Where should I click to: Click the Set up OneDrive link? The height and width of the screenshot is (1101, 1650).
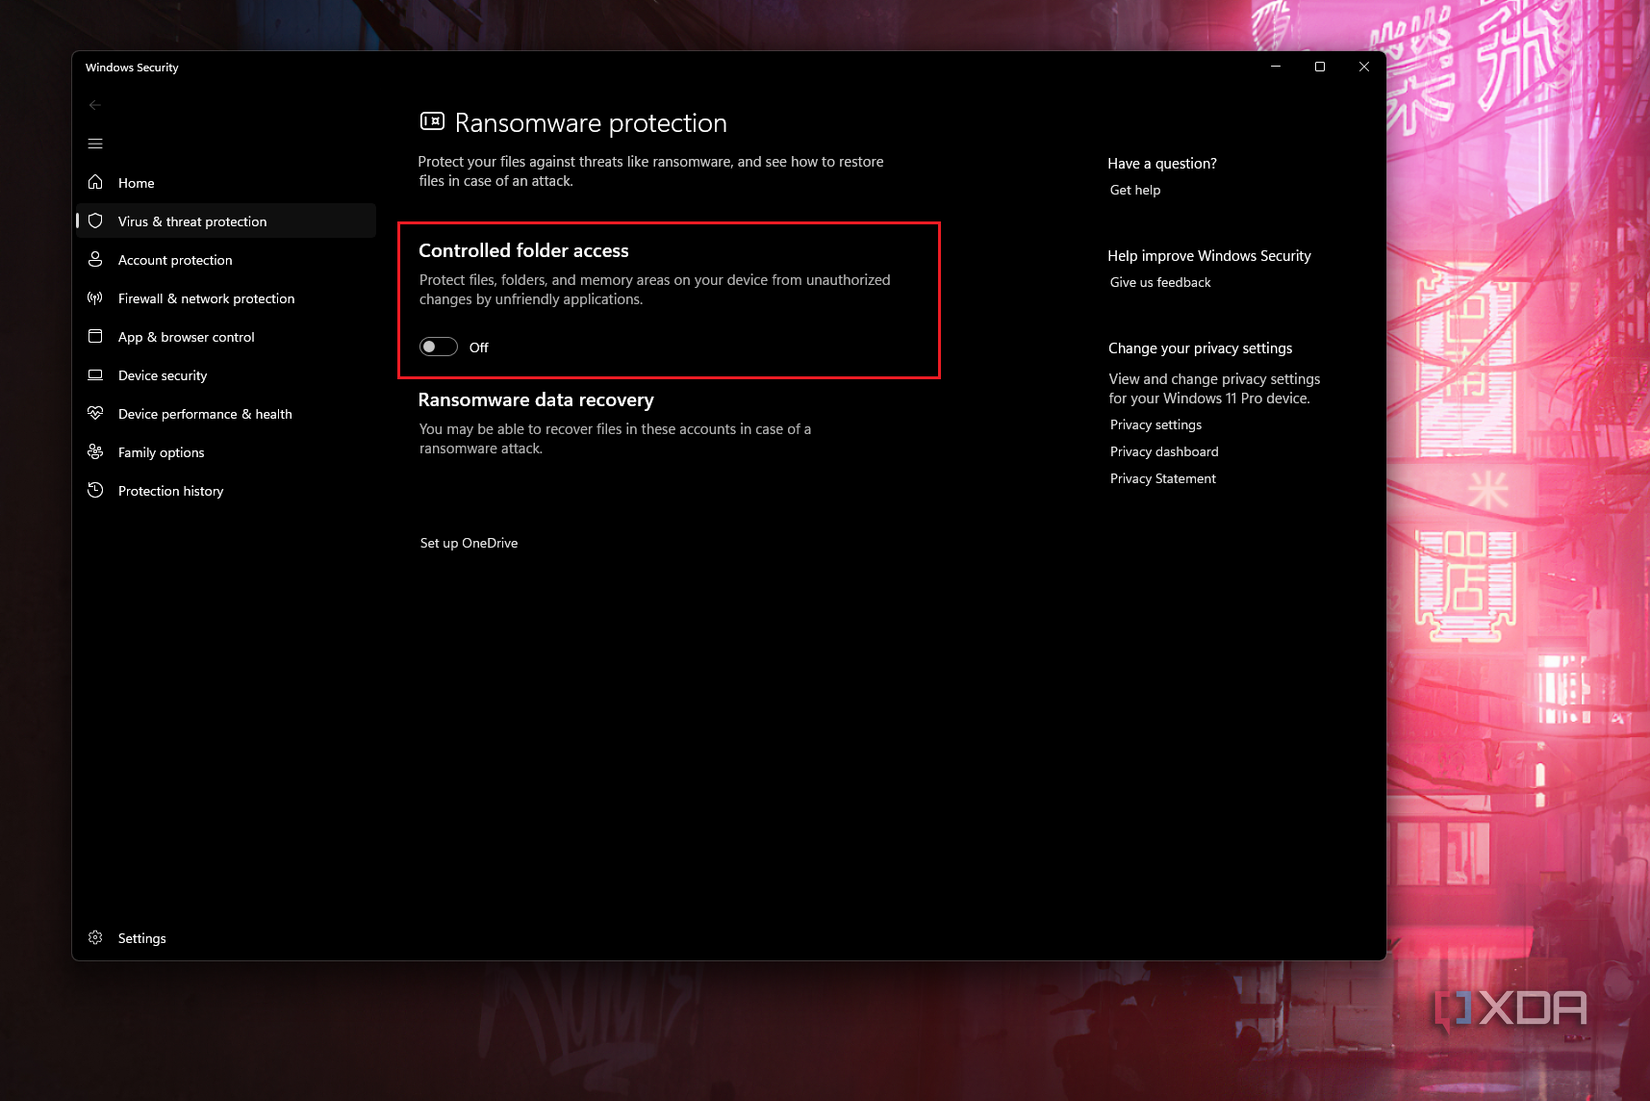coord(469,543)
